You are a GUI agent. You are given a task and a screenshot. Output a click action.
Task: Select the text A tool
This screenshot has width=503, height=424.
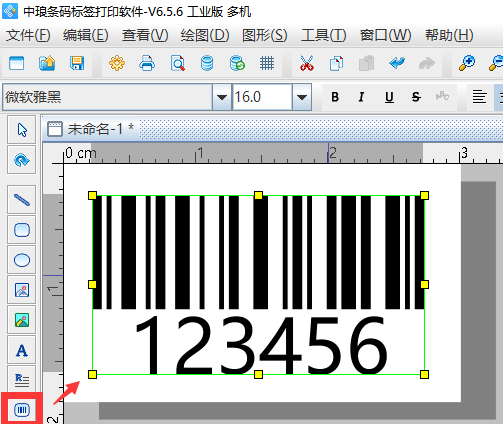[22, 350]
